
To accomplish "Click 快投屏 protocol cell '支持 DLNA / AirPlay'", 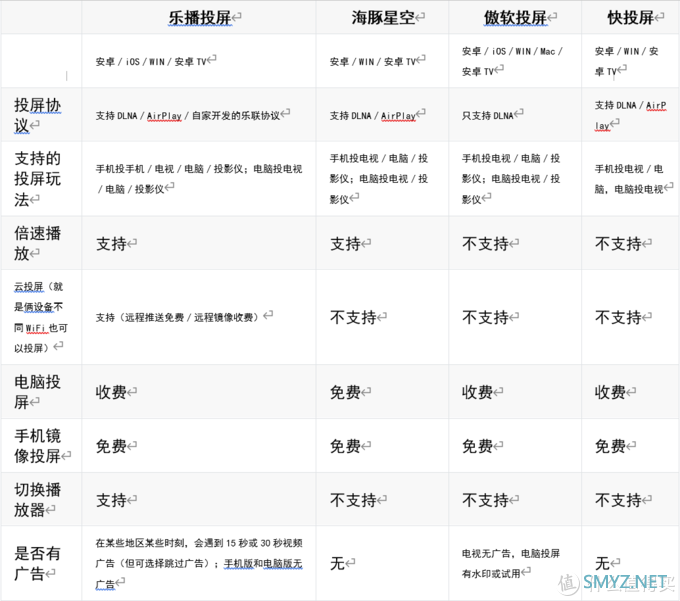I will coord(630,115).
